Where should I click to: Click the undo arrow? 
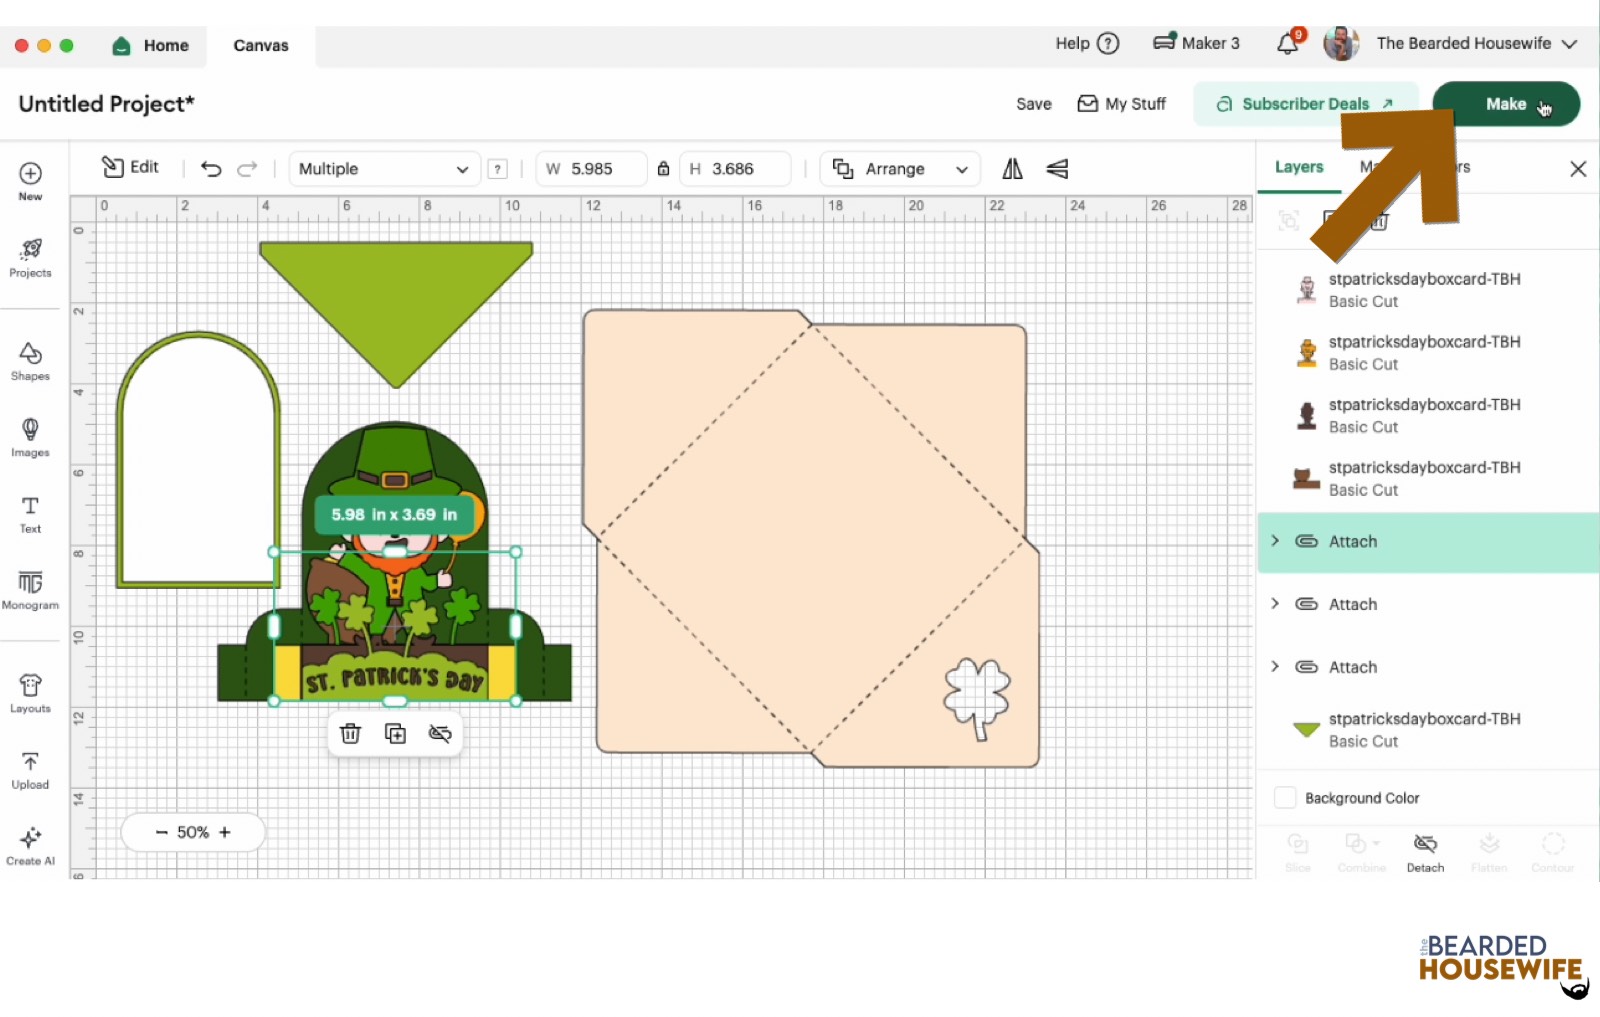point(211,169)
